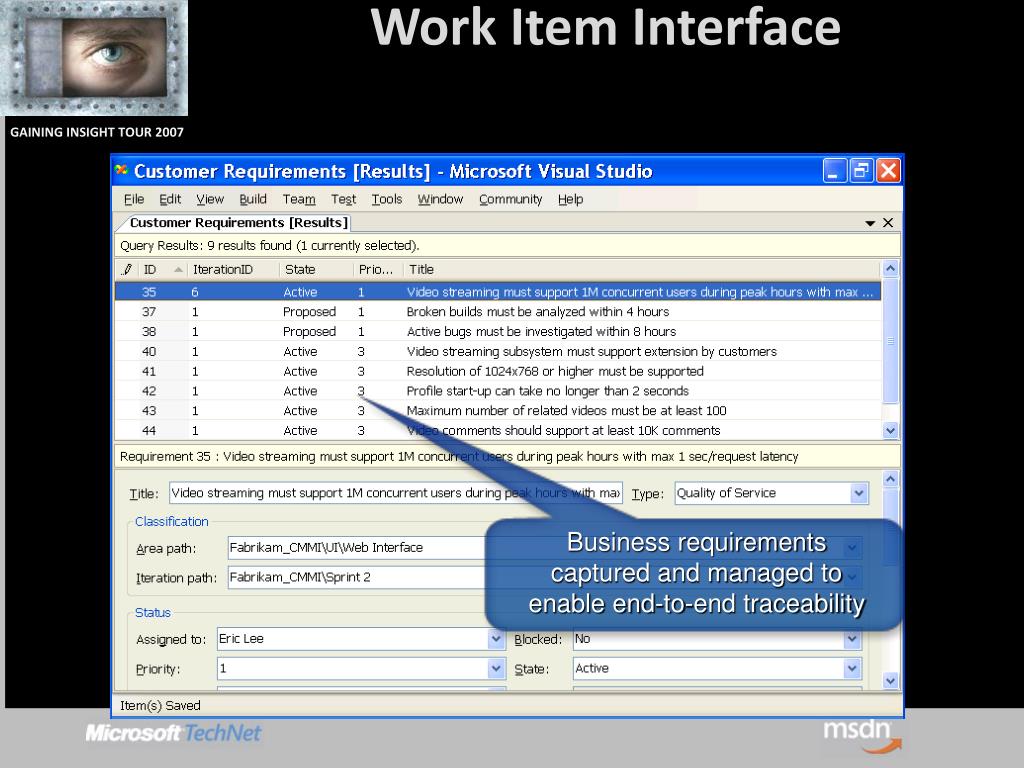This screenshot has width=1024, height=768.
Task: Open the Tools menu
Action: tap(387, 199)
